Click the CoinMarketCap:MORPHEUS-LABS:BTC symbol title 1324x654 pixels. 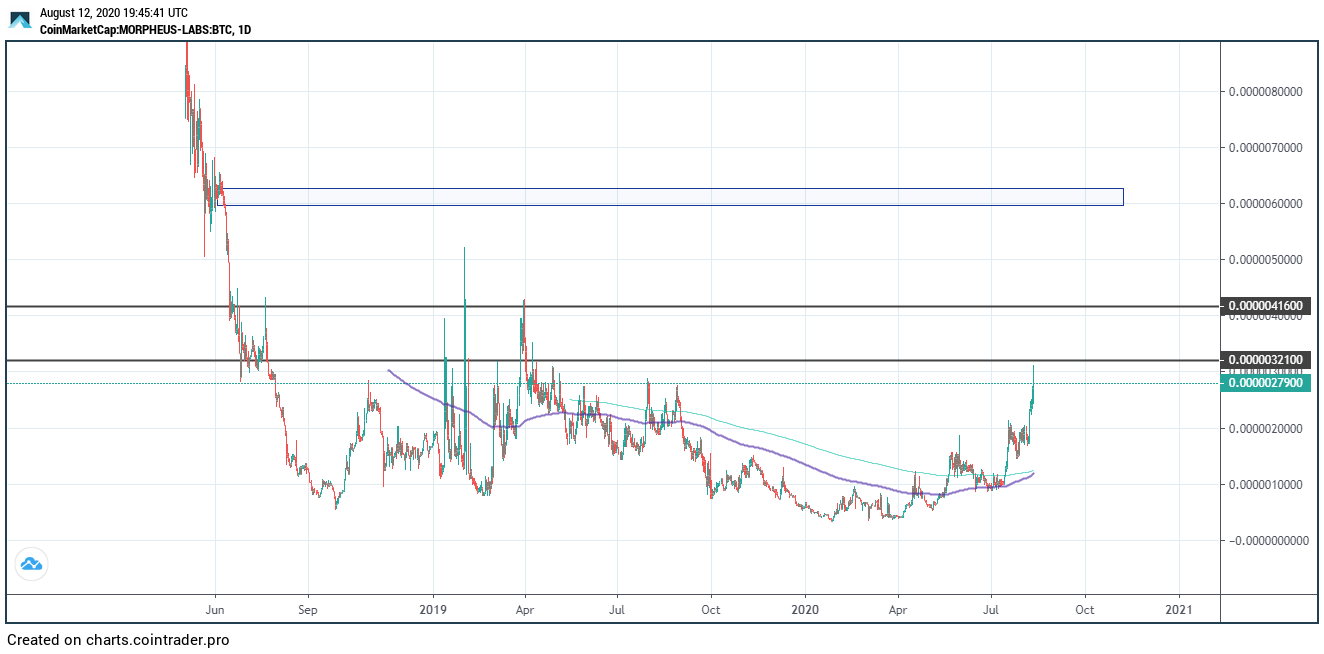click(145, 30)
